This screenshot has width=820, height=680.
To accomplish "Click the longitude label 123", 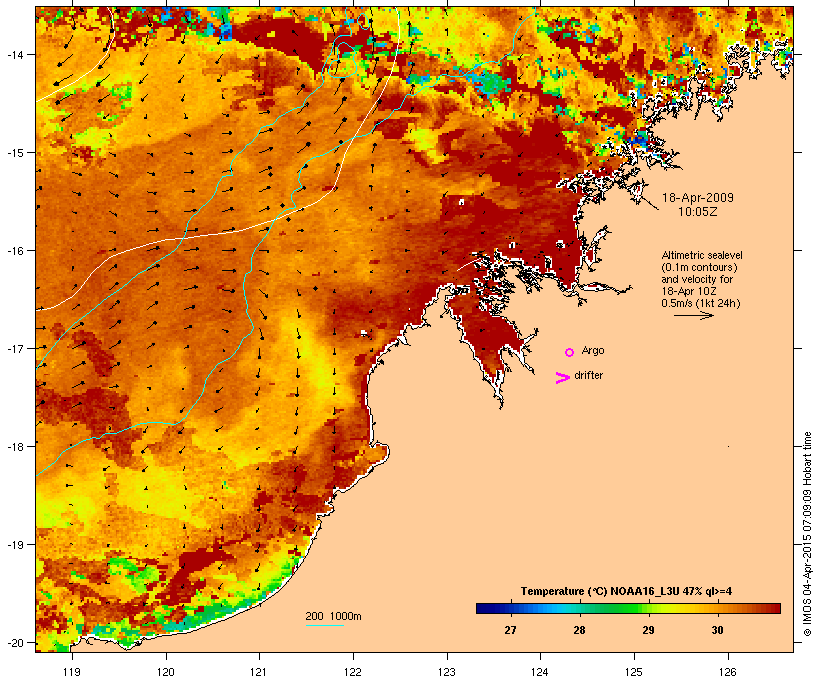I will pyautogui.click(x=447, y=672).
